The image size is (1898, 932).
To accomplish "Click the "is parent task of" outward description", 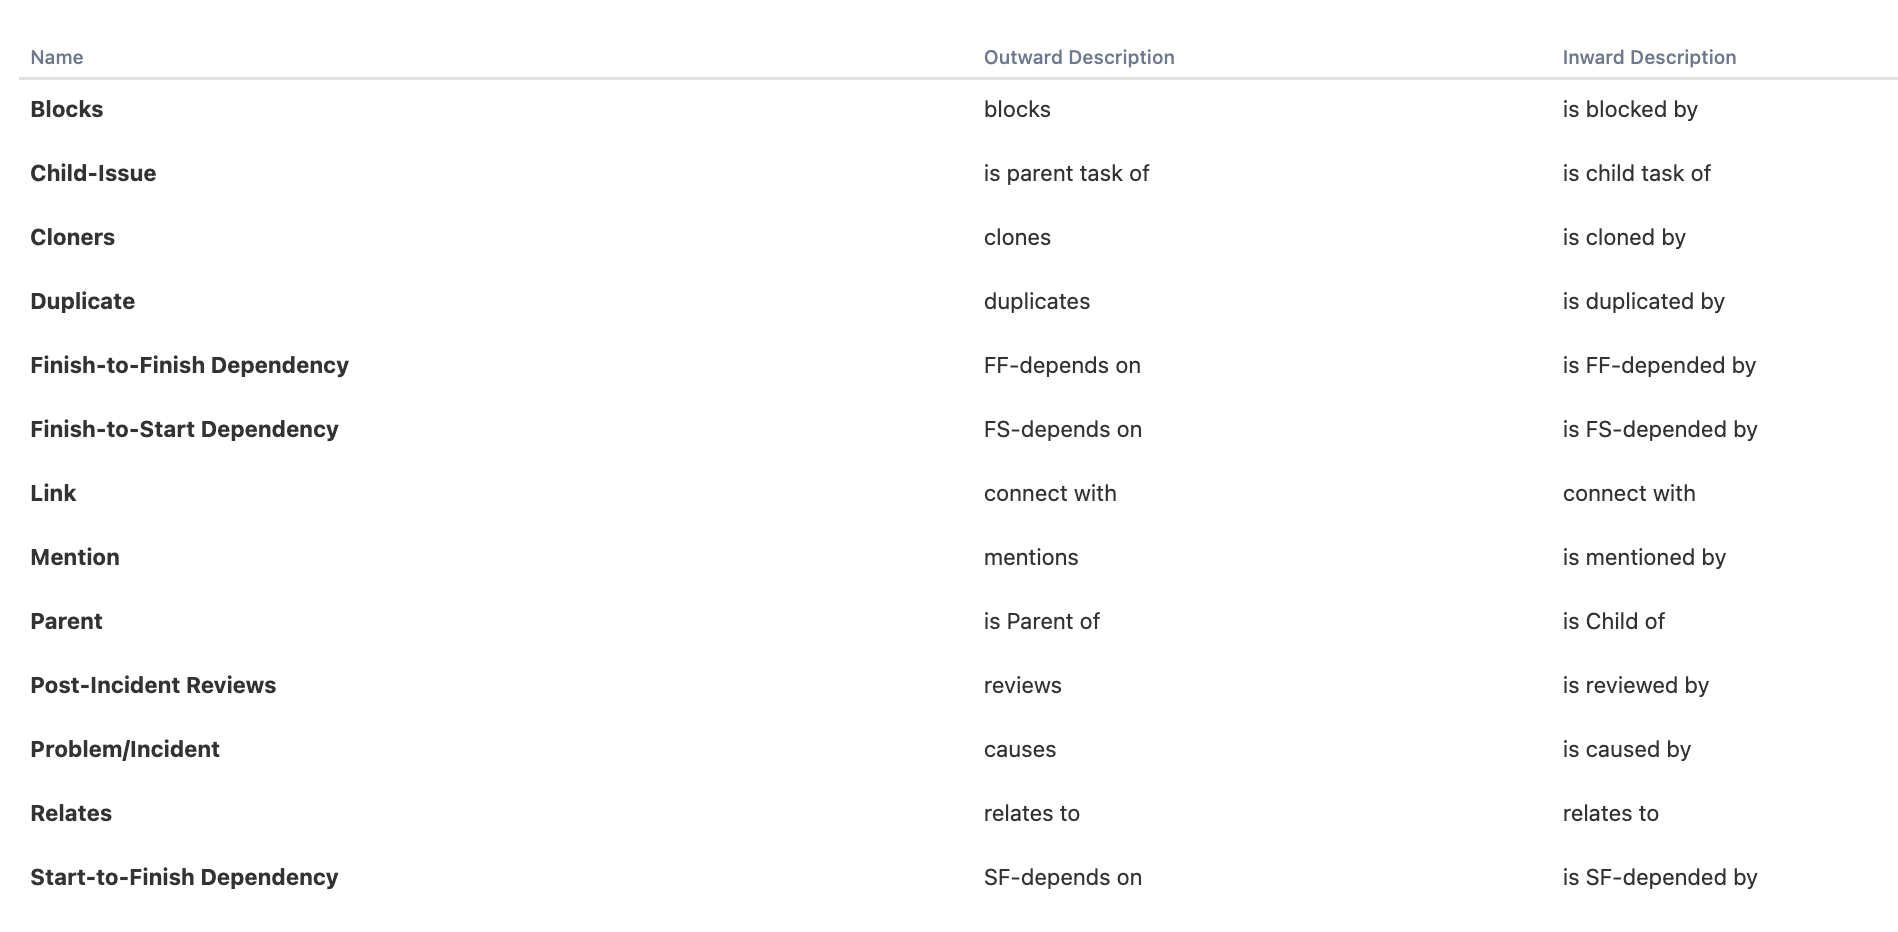I will [1066, 173].
